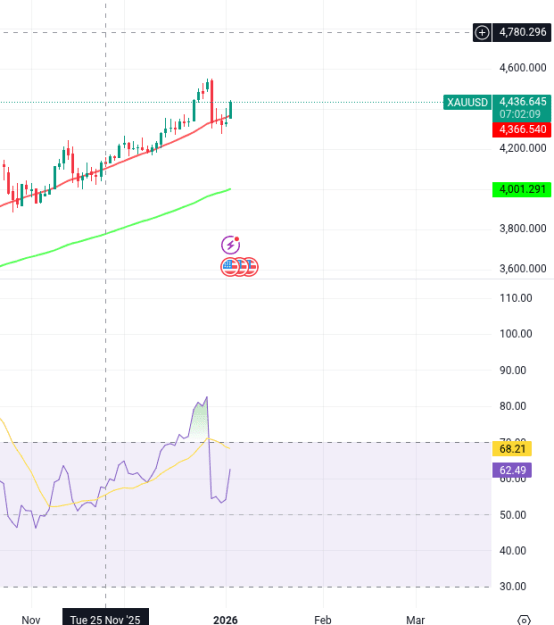This screenshot has width=554, height=625.
Task: Click the 4,600.000 price scale value
Action: 523,68
